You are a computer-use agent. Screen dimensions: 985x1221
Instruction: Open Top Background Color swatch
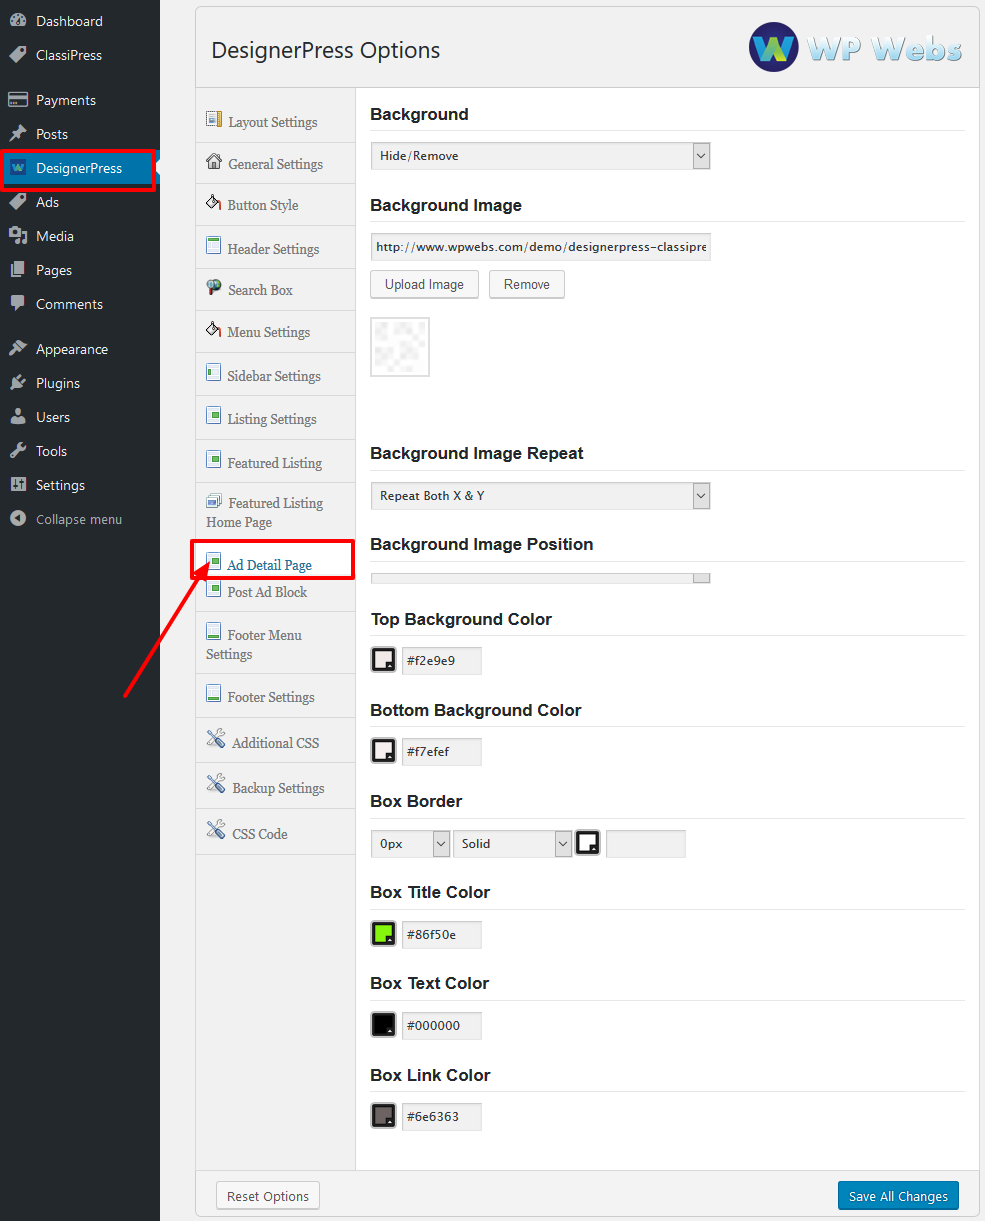point(384,660)
